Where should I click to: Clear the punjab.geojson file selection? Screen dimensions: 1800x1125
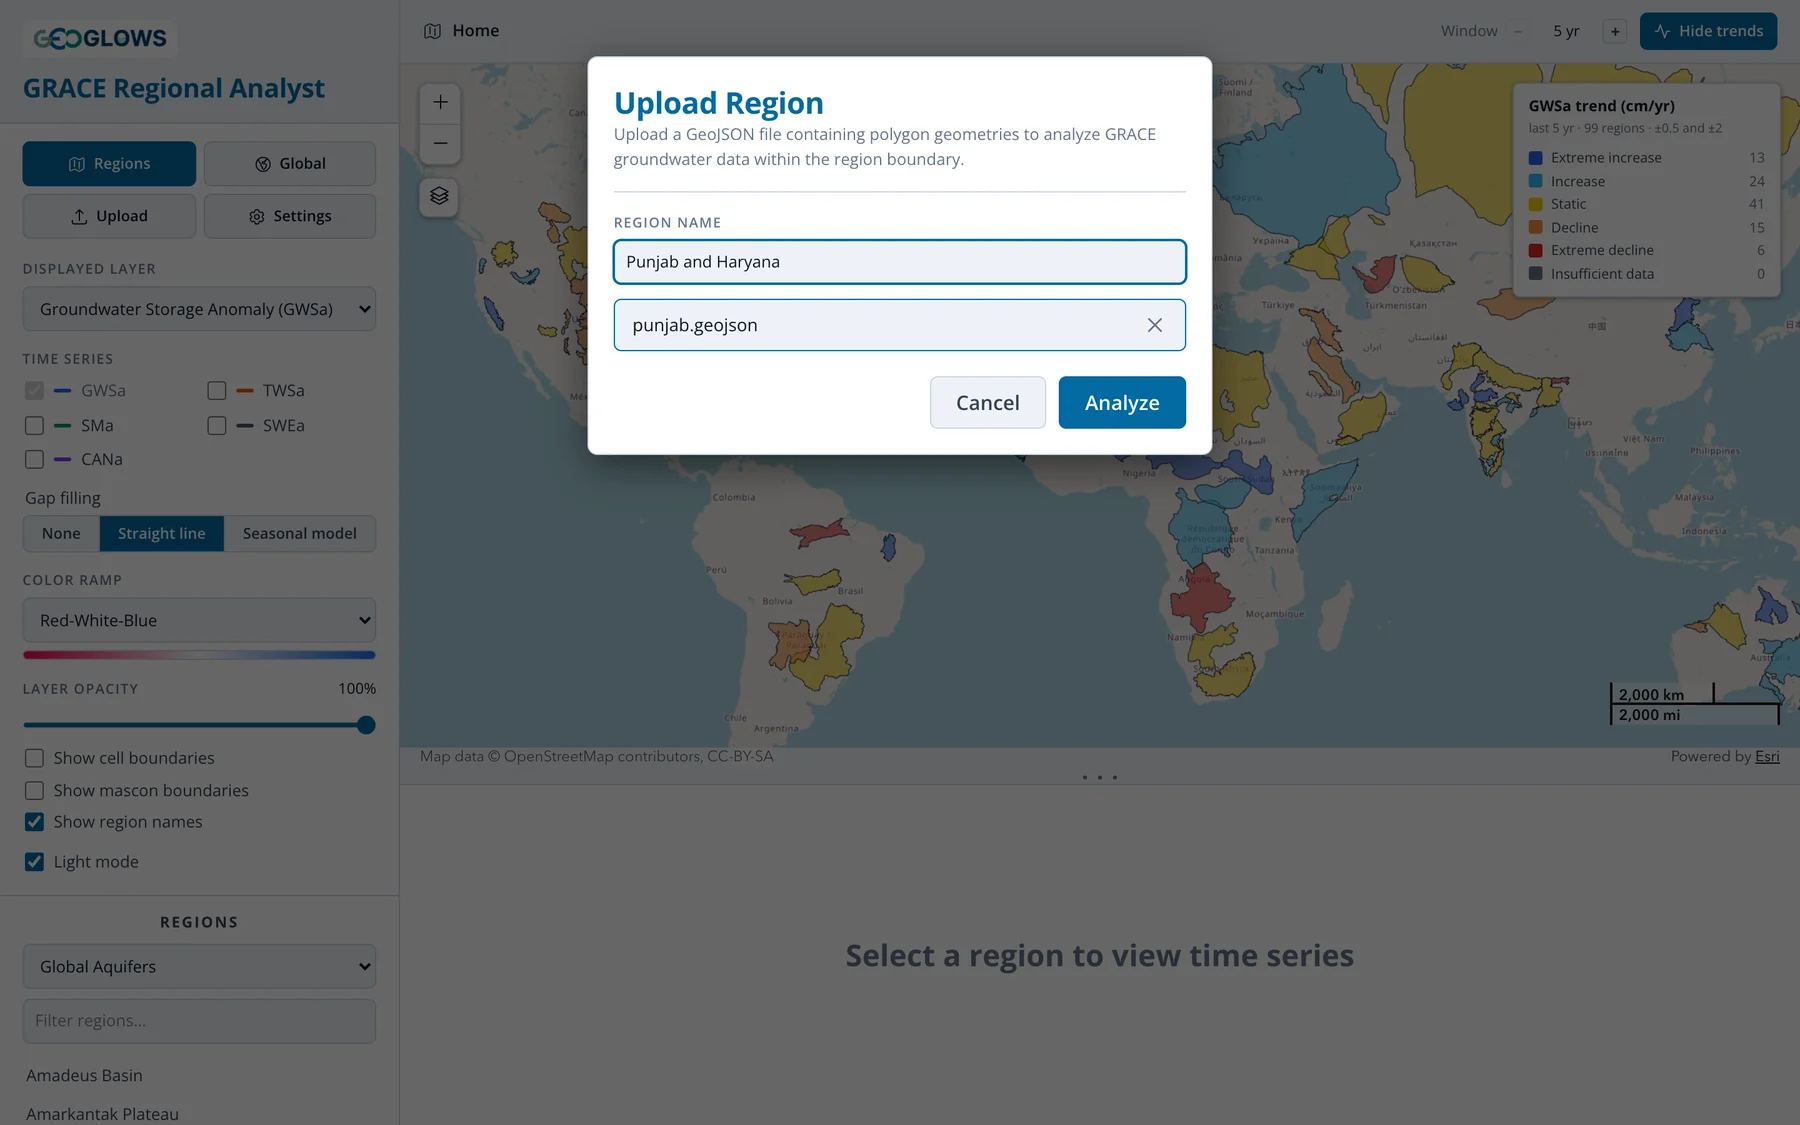coord(1154,325)
